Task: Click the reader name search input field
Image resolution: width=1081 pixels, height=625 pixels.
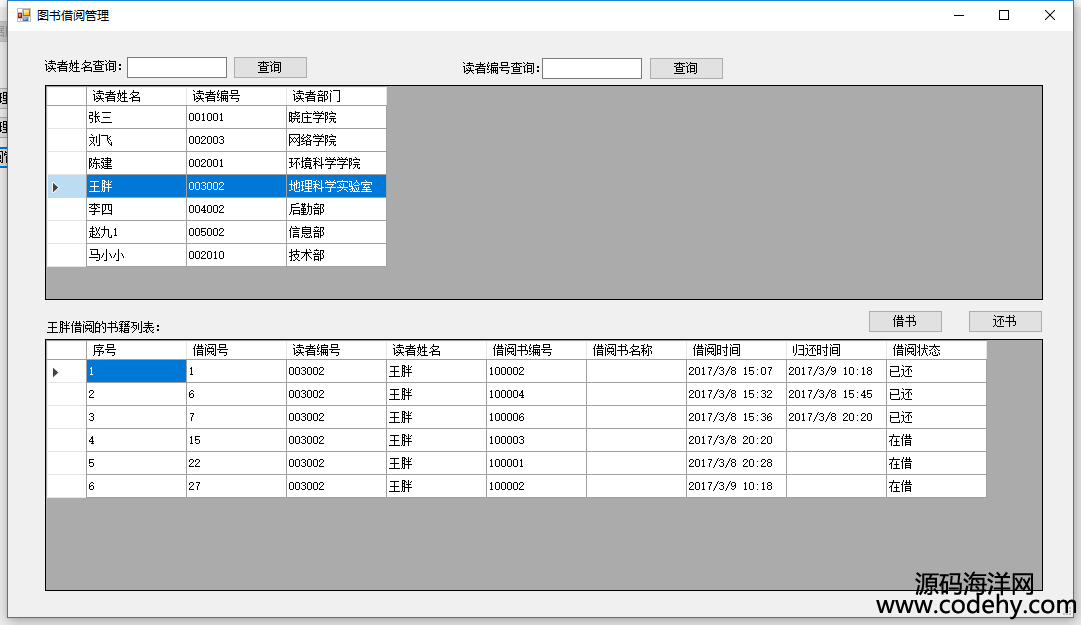Action: click(x=177, y=67)
